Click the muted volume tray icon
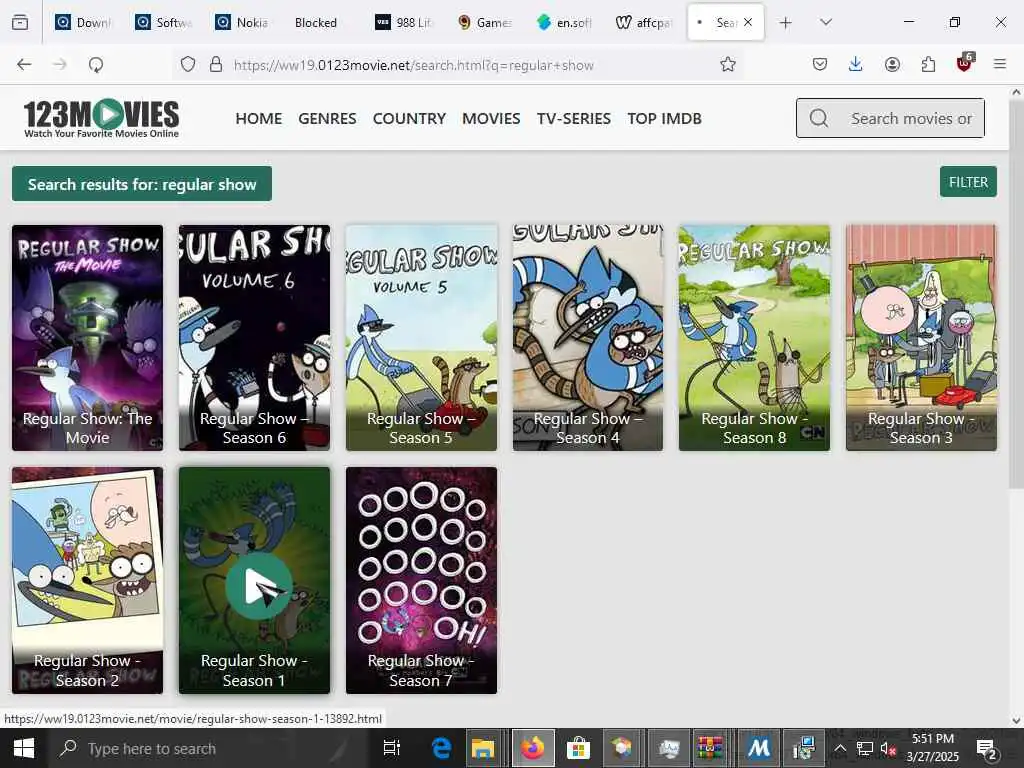Screen dimensions: 1024x768 coord(888,749)
